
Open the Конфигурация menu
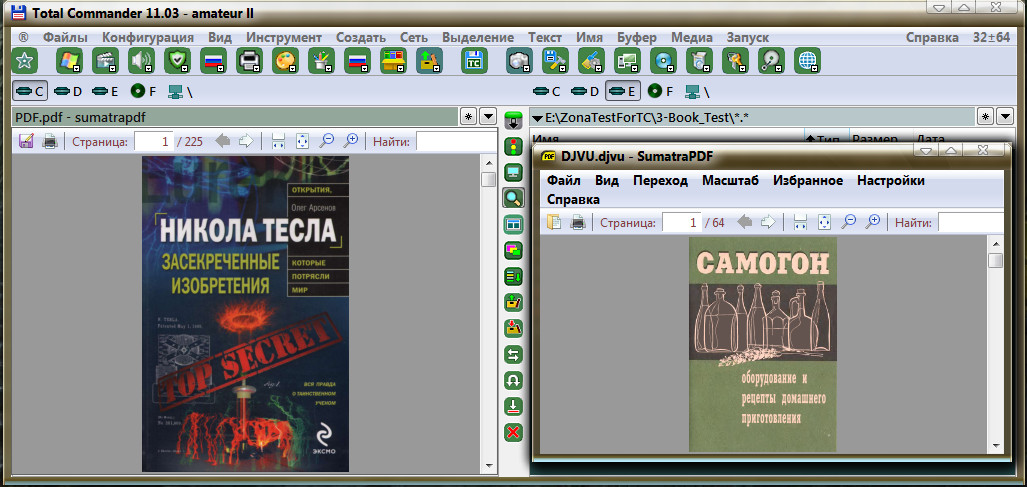tap(148, 37)
